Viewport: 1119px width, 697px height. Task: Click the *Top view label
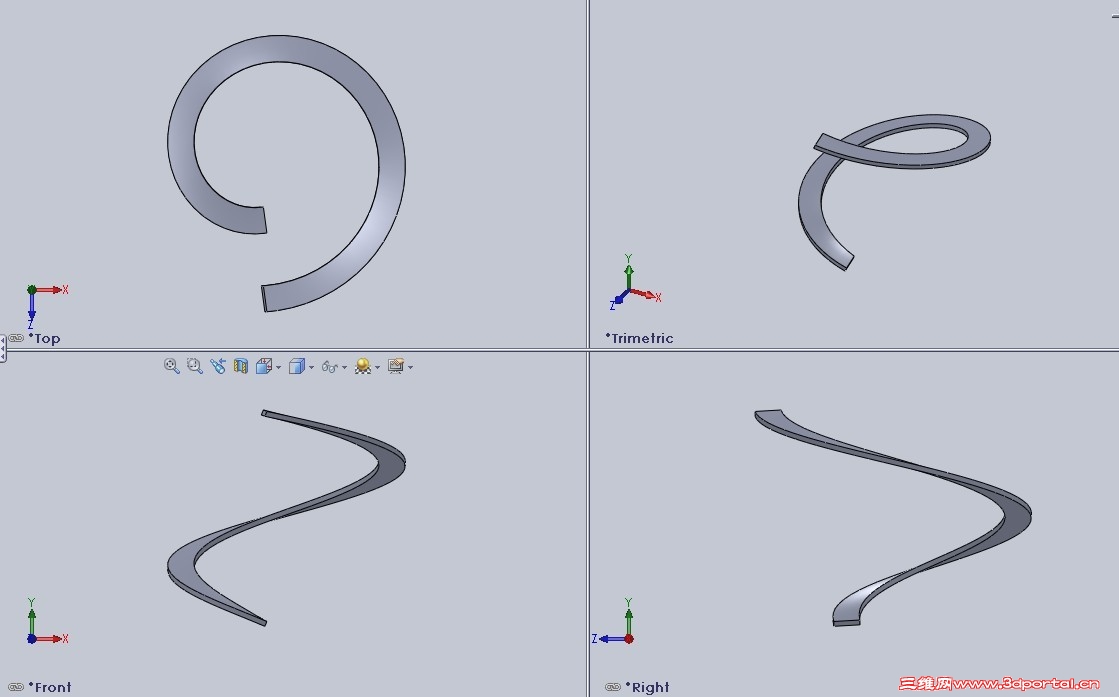44,338
